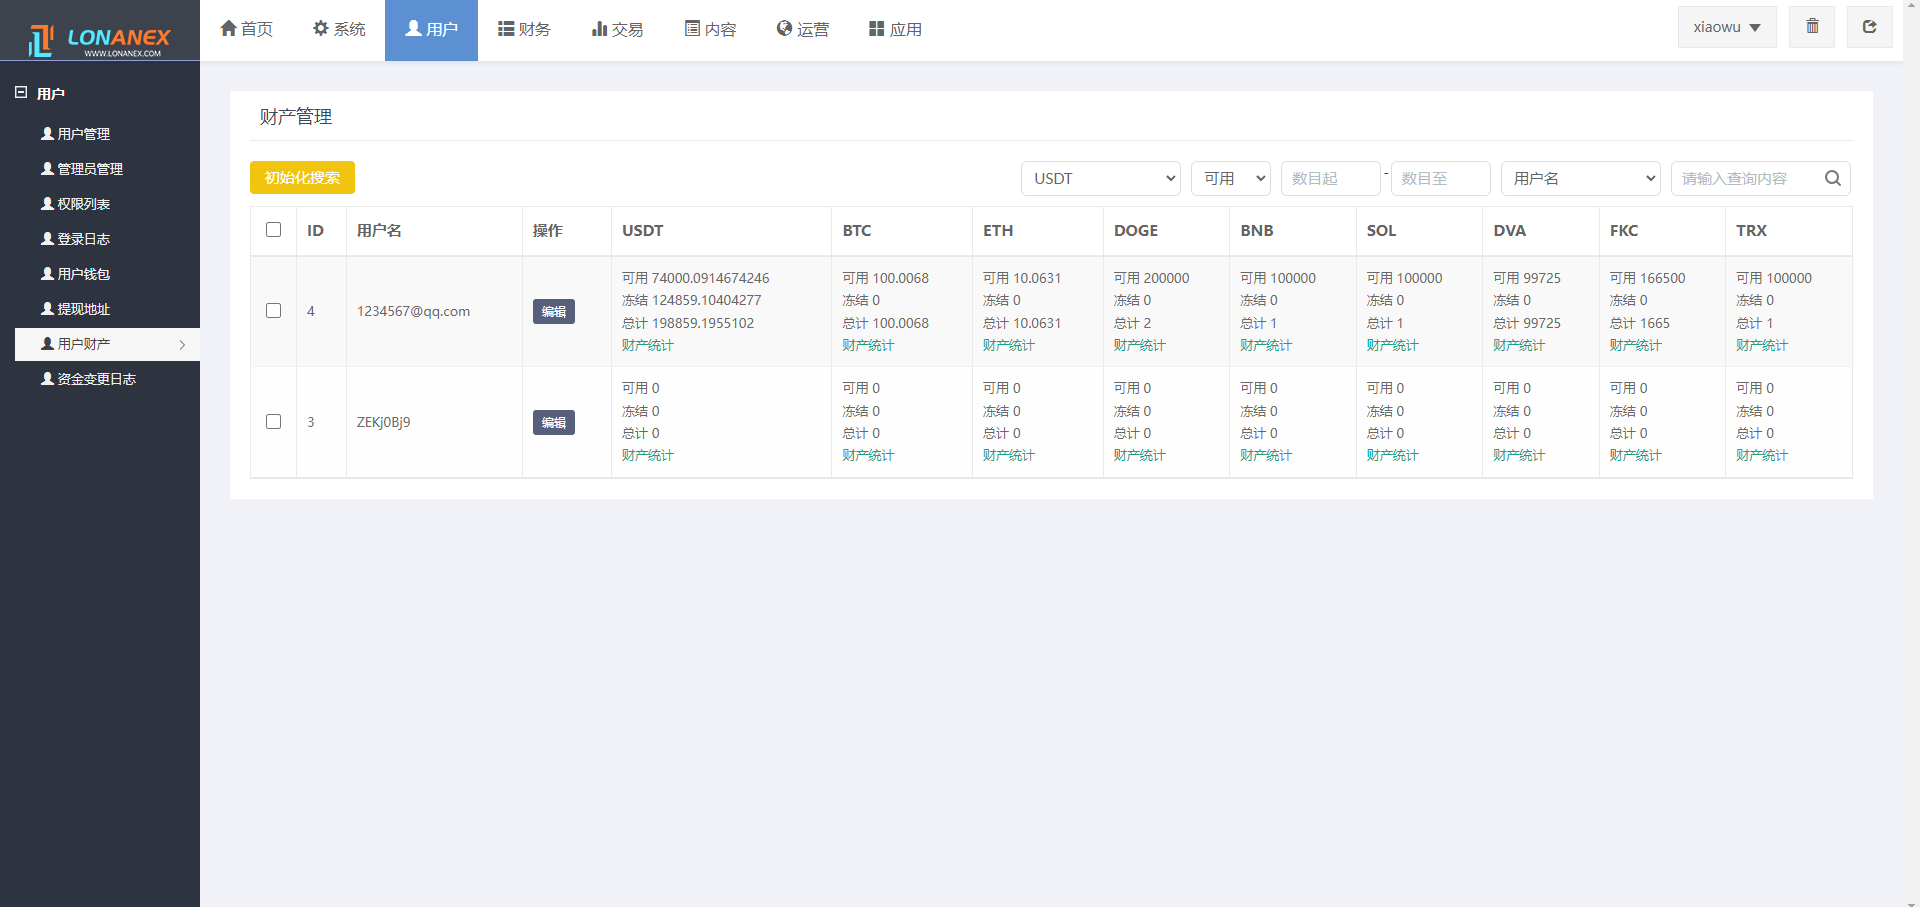Image resolution: width=1920 pixels, height=907 pixels.
Task: Open the 应用 grid menu
Action: pos(895,29)
